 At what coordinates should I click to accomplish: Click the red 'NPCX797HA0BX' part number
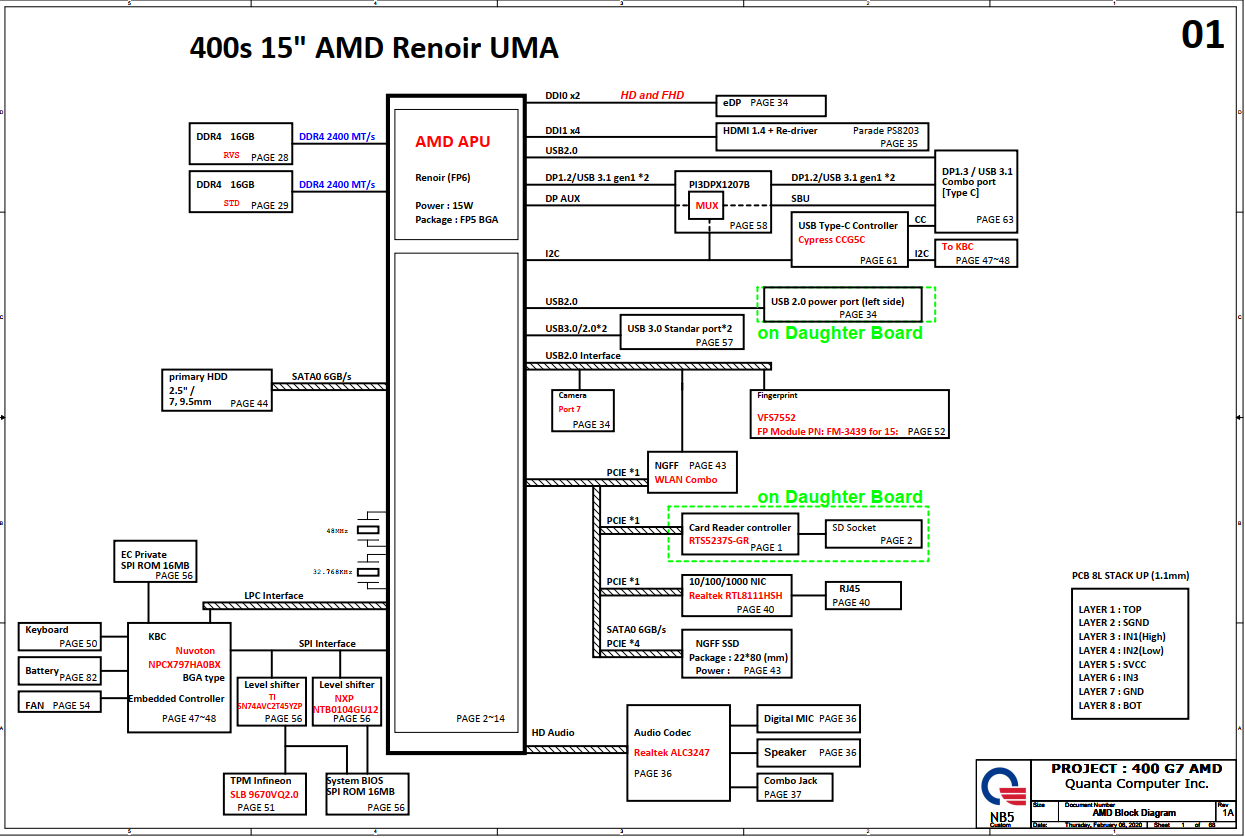tap(185, 664)
